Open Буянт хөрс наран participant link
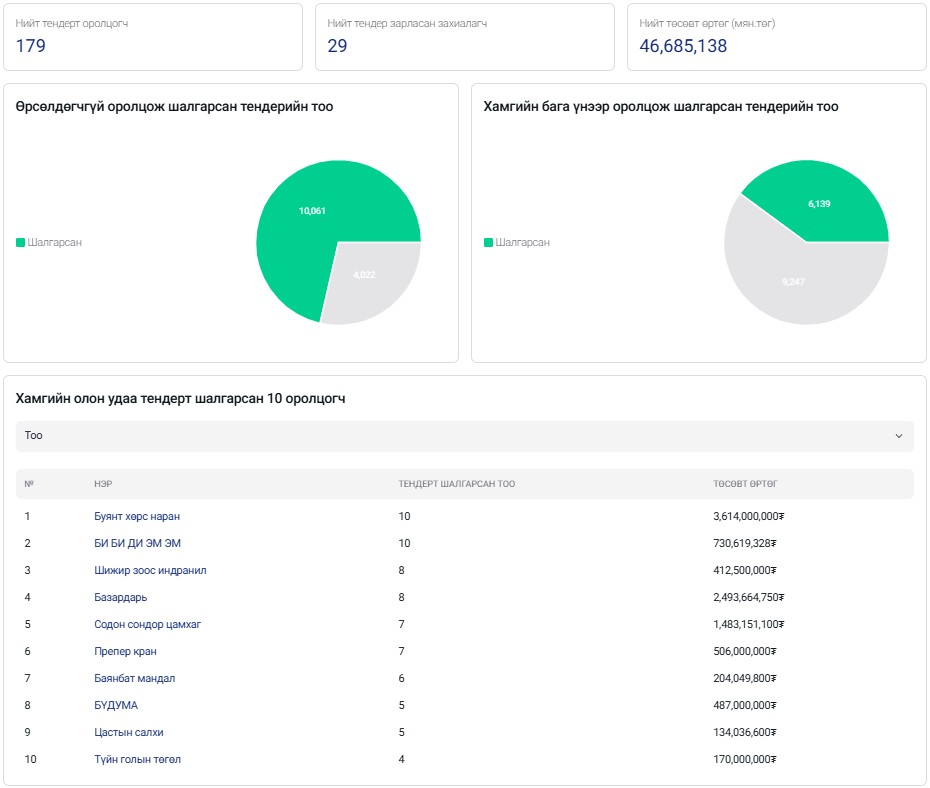The height and width of the screenshot is (788, 930). (x=137, y=516)
